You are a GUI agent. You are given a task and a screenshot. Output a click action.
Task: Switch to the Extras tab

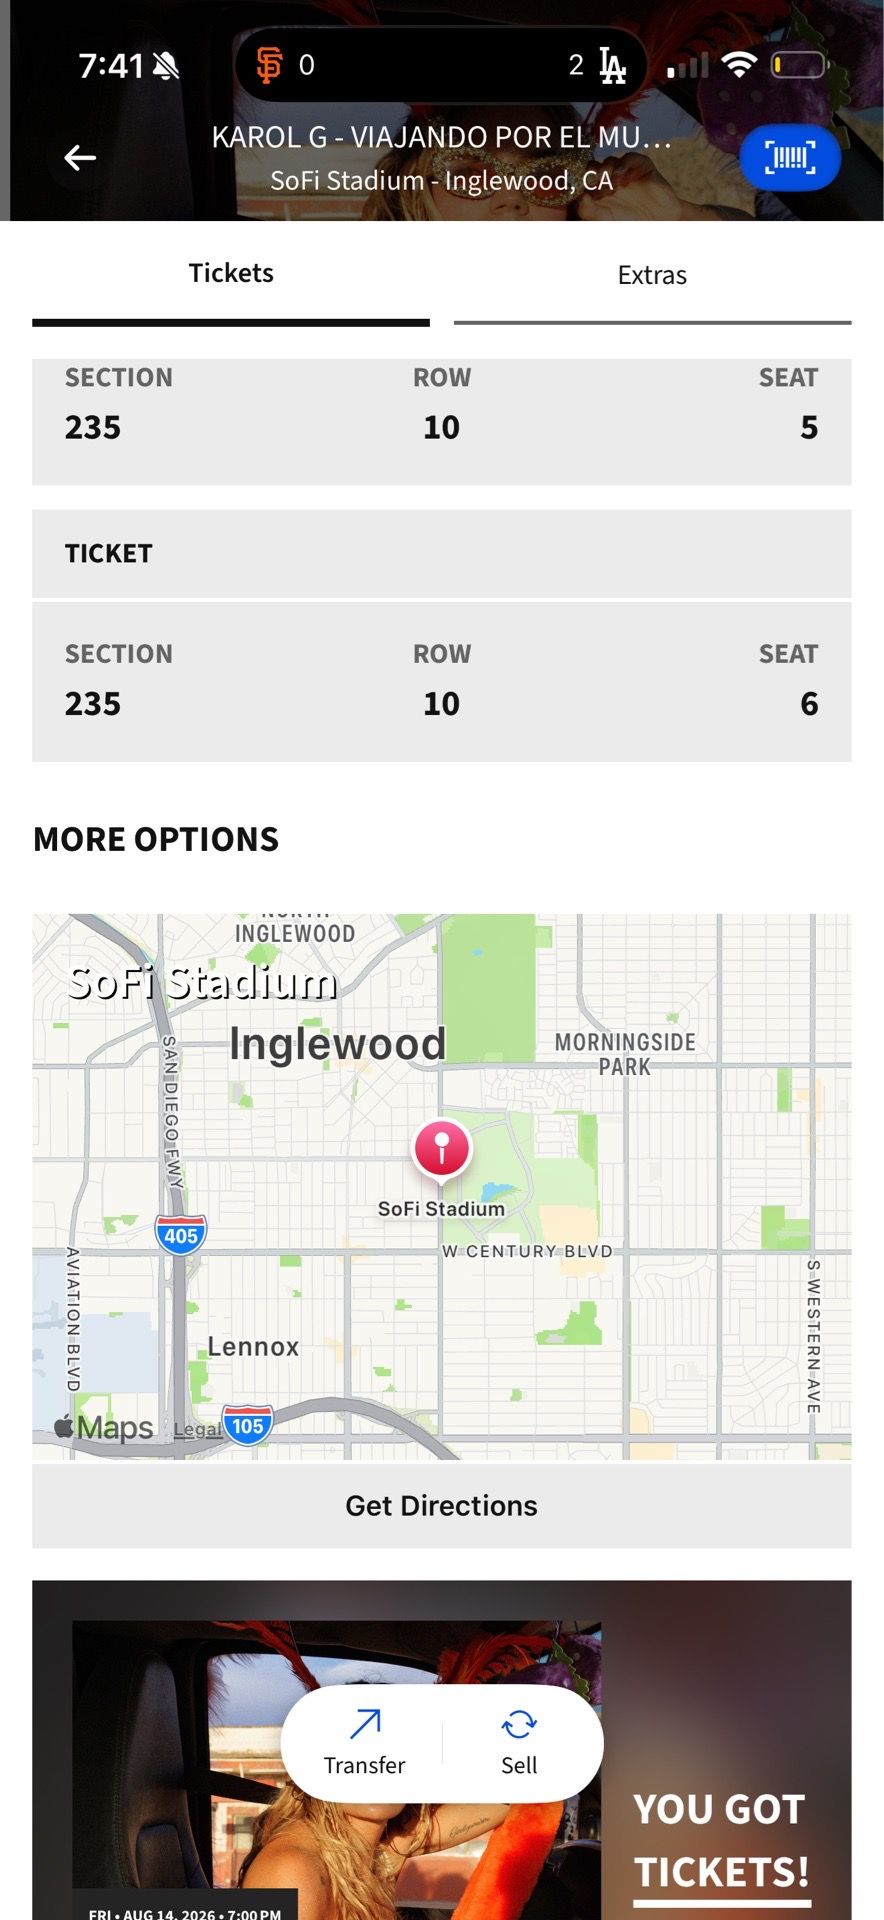(652, 276)
